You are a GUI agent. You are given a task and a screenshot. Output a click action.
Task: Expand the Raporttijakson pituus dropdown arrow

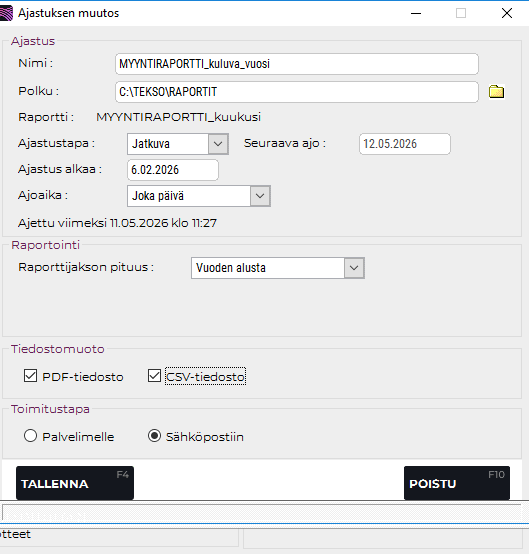(x=354, y=268)
